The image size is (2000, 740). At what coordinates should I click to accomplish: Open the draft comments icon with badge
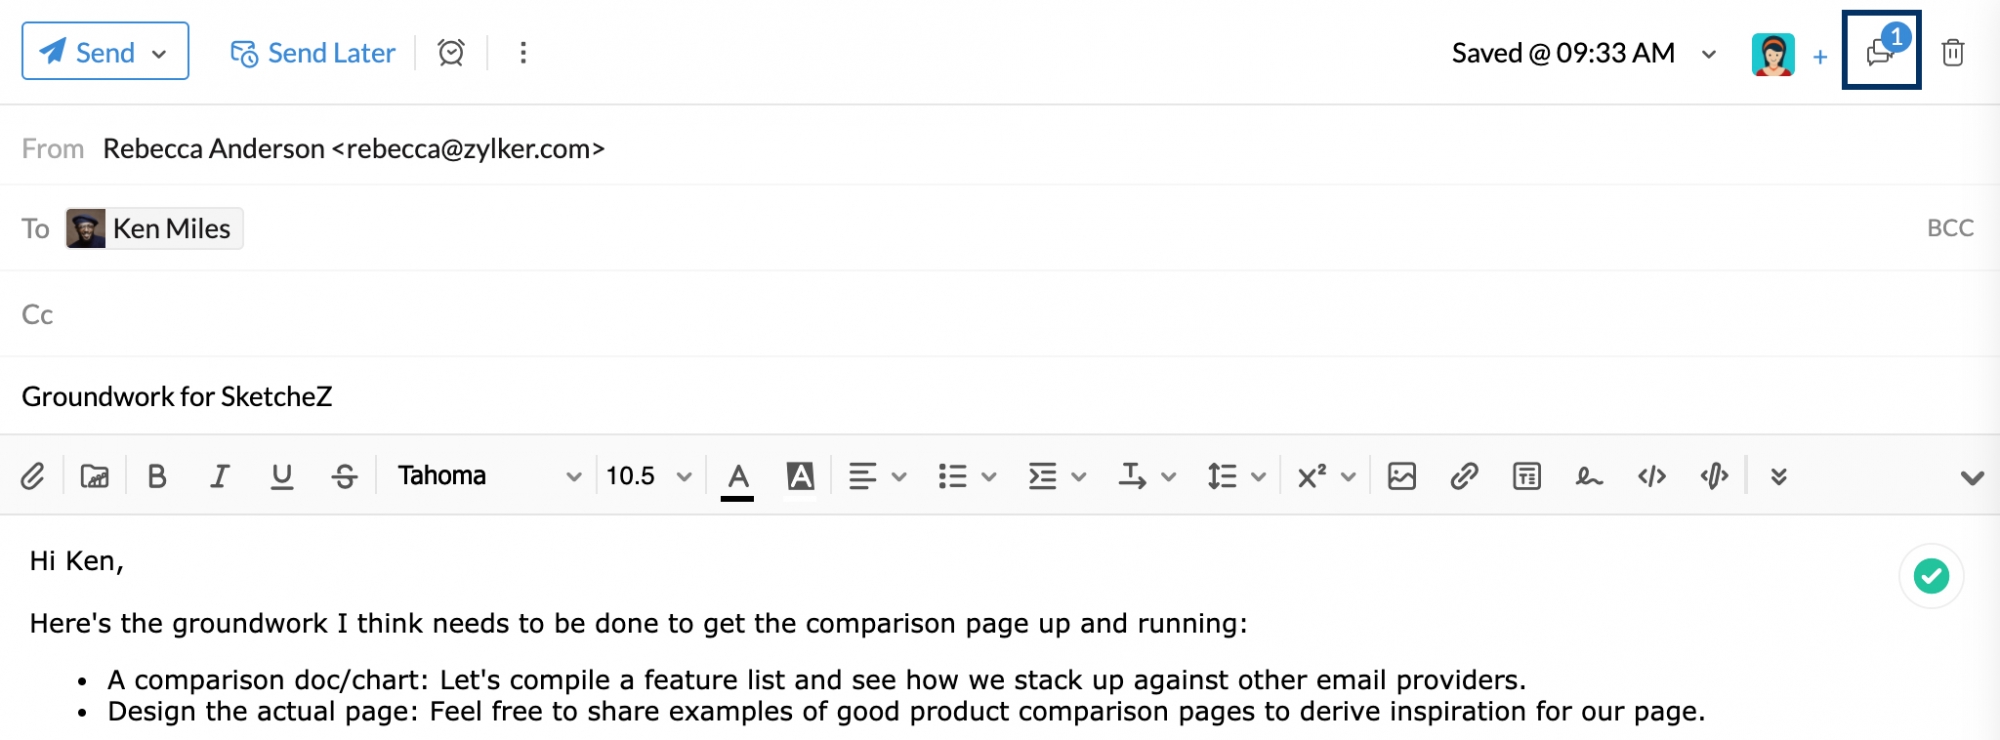[x=1881, y=51]
